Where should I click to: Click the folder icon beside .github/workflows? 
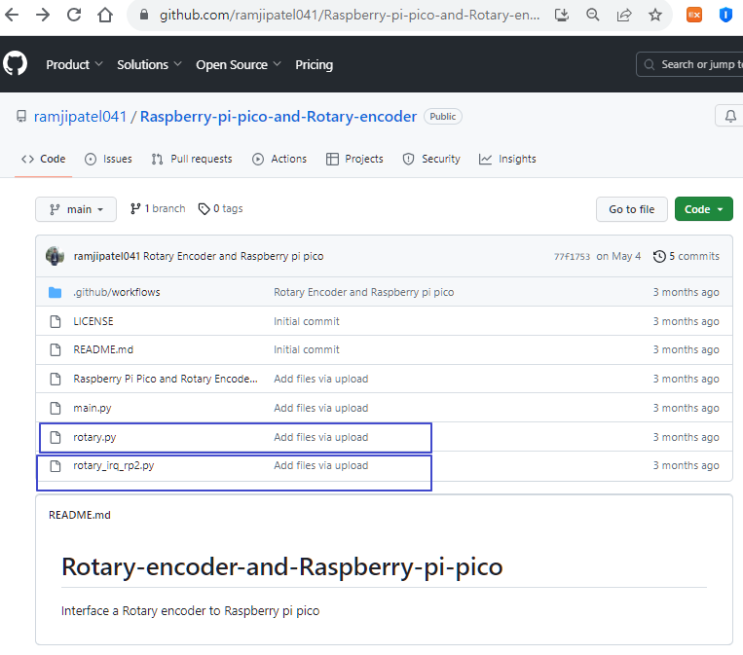[x=55, y=292]
